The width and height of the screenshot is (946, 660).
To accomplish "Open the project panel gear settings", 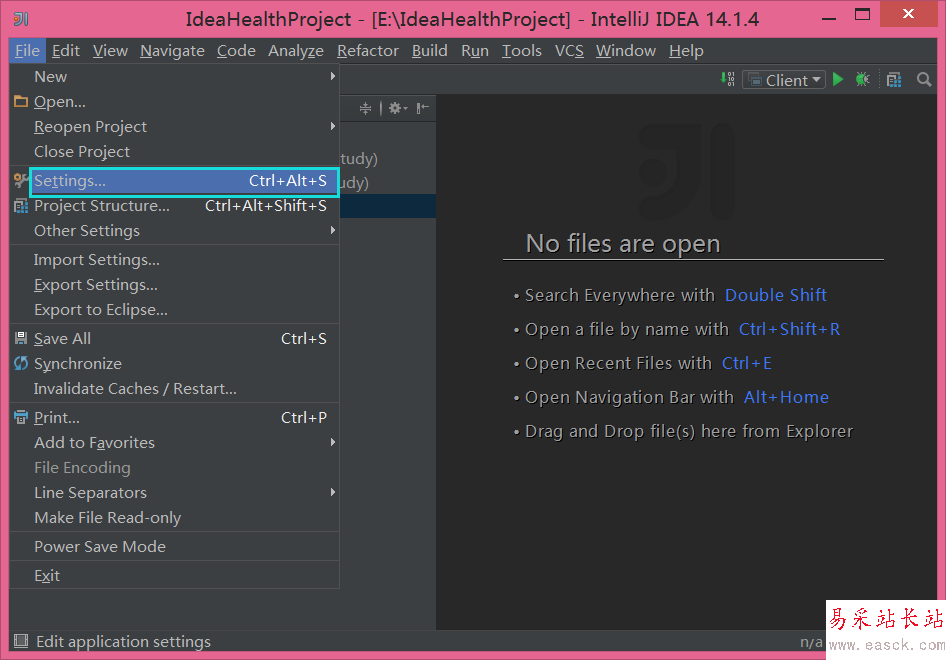I will click(395, 108).
